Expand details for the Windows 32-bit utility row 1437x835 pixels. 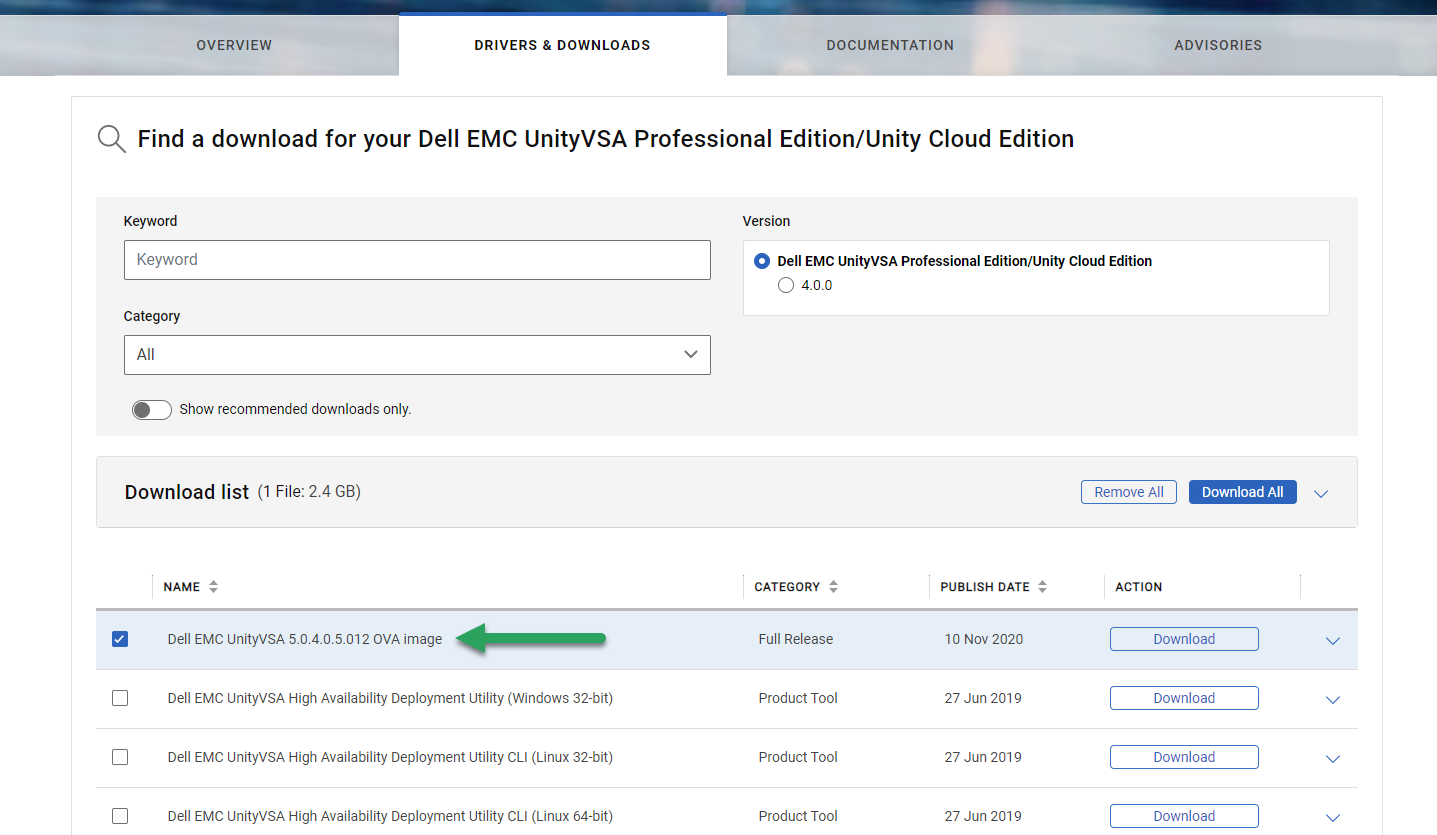(x=1332, y=700)
